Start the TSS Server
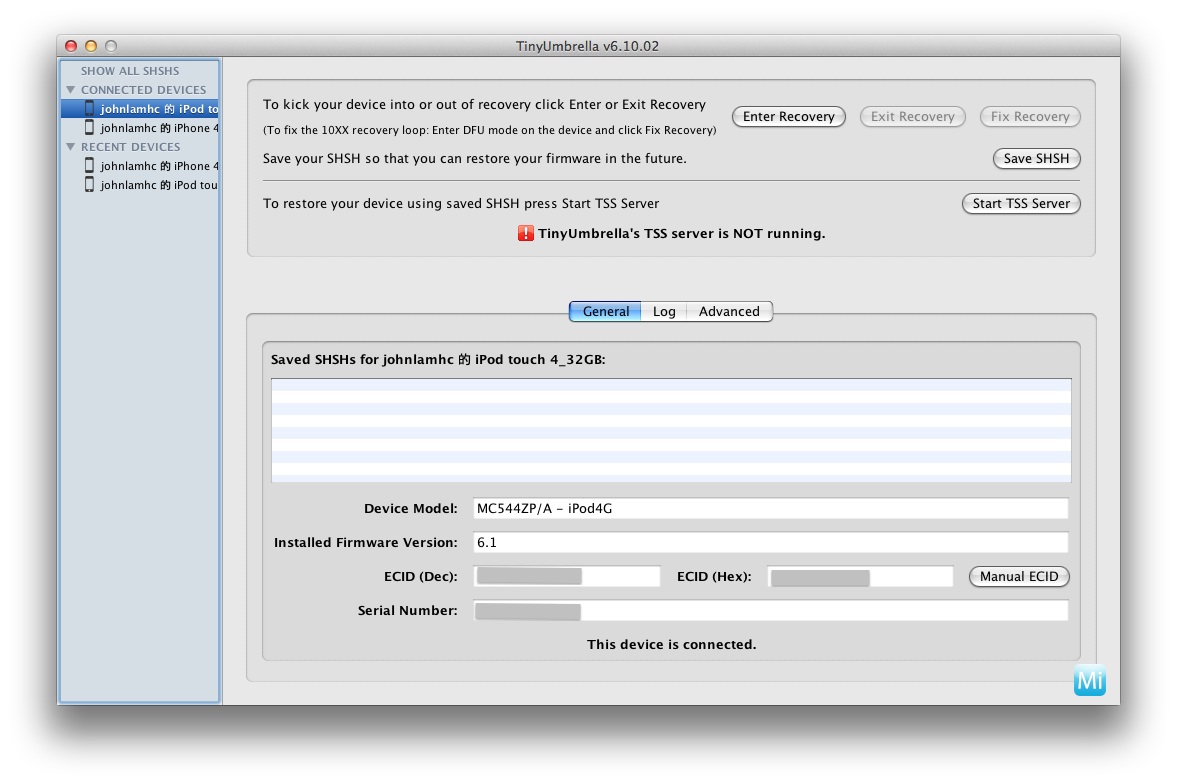Screen dimensions: 1177x784 (1021, 204)
